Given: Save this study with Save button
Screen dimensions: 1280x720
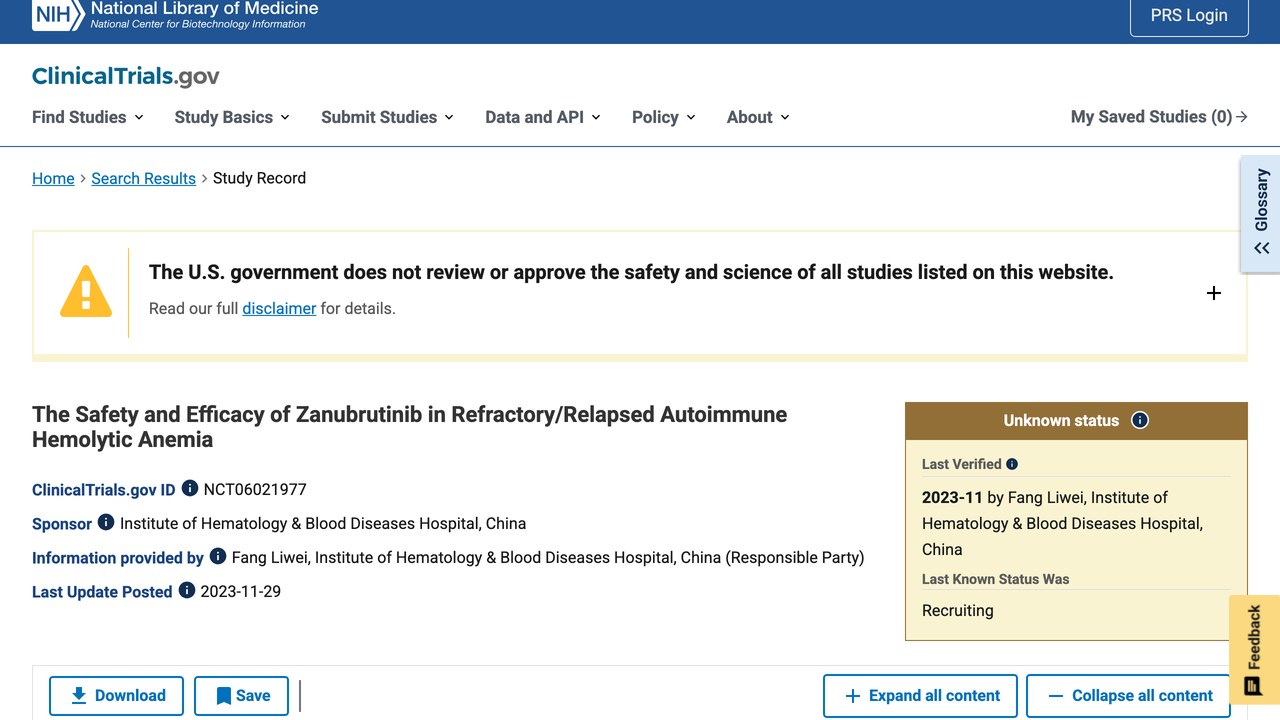Looking at the screenshot, I should point(241,696).
